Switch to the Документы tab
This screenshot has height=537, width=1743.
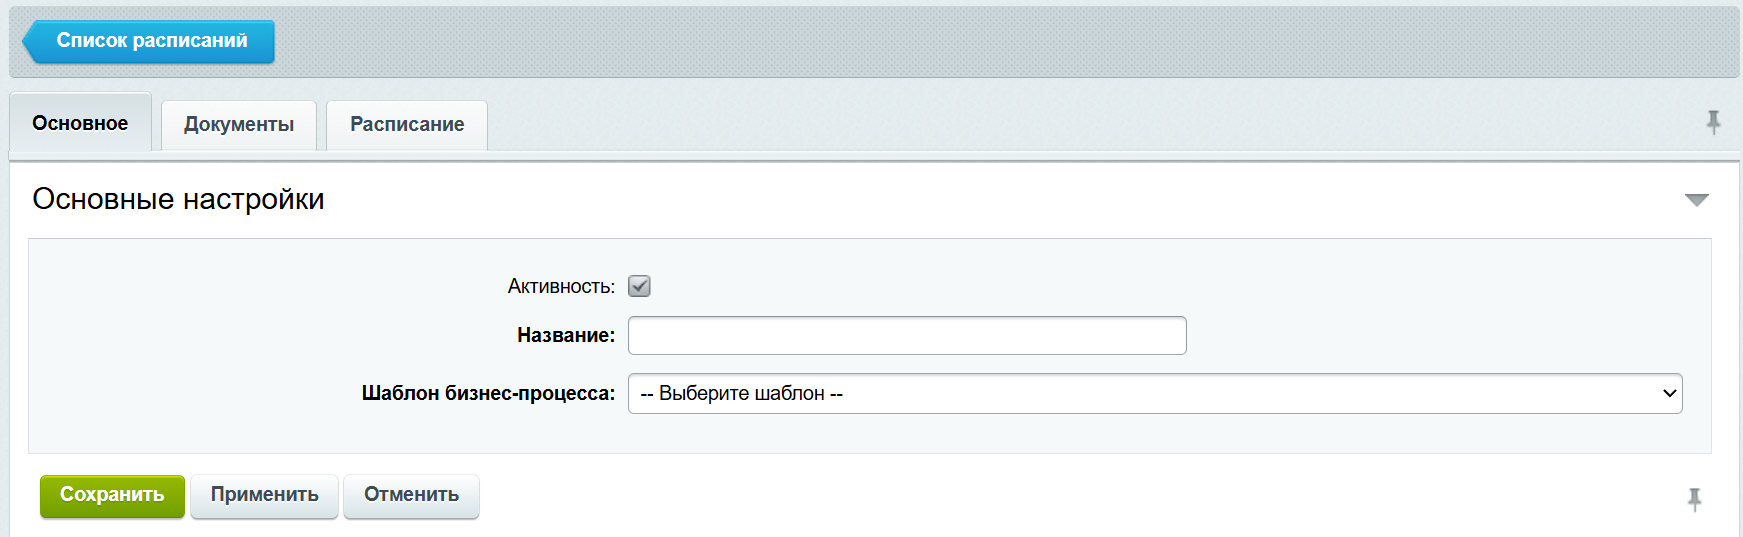(239, 125)
